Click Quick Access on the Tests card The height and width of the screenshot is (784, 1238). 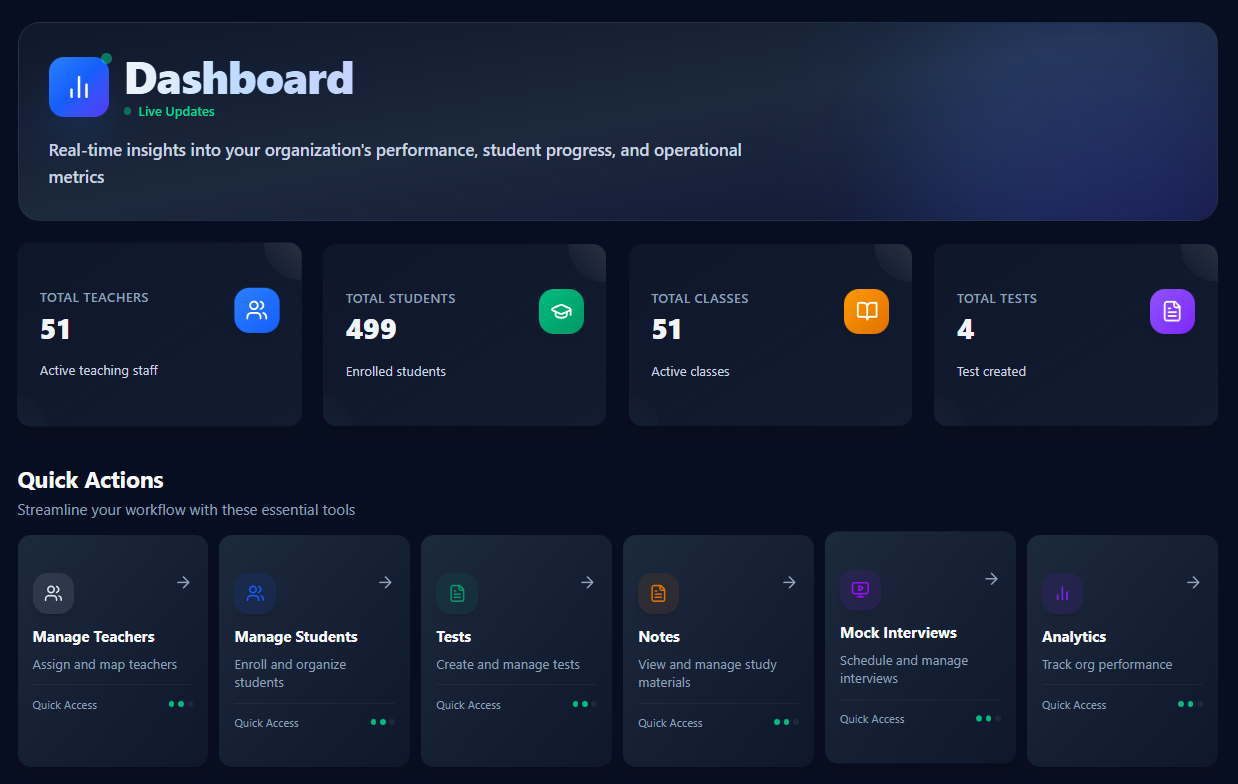[x=468, y=704]
